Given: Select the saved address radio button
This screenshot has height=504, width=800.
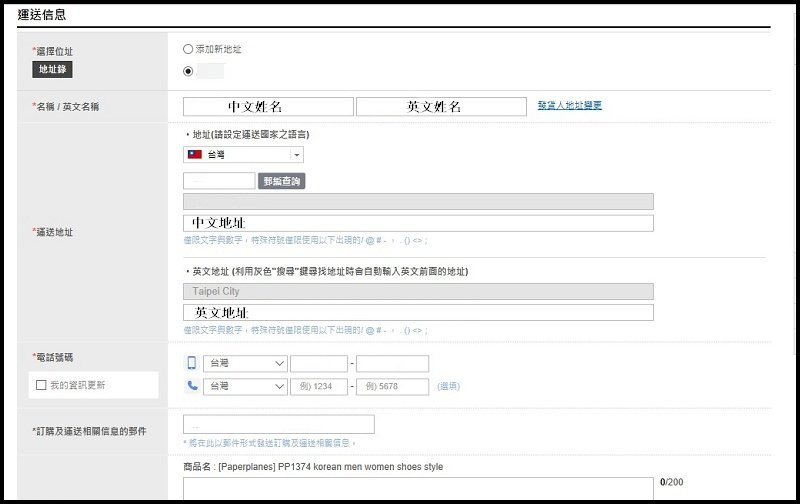Looking at the screenshot, I should [x=188, y=71].
